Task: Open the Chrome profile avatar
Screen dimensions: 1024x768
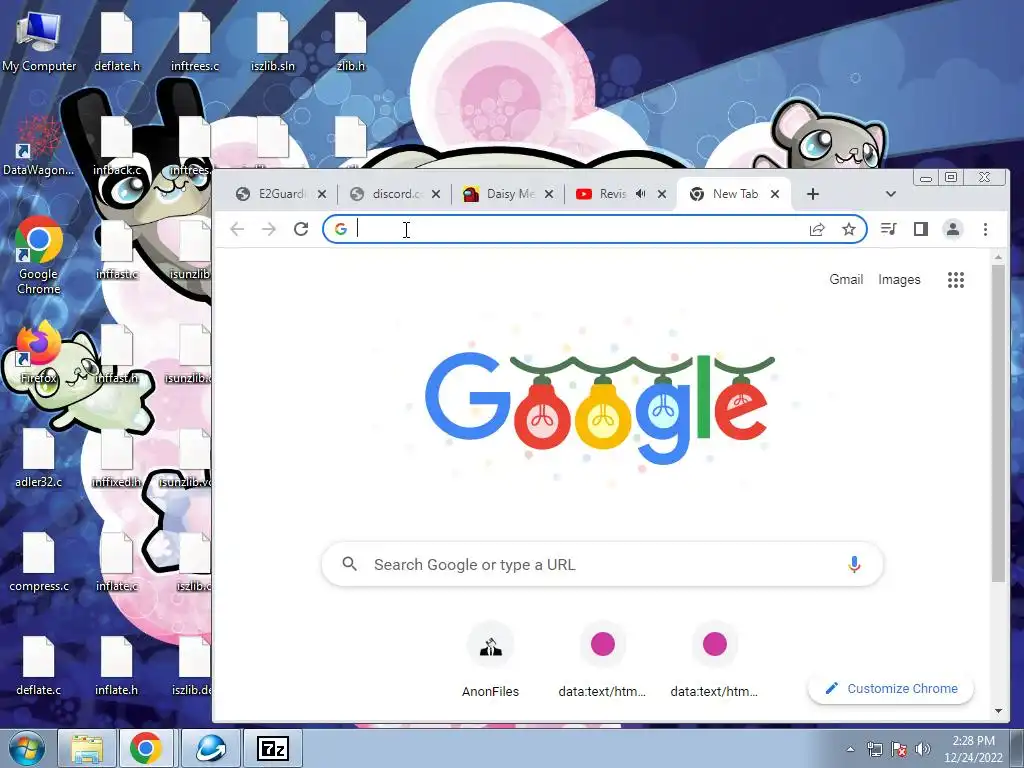Action: [x=953, y=229]
